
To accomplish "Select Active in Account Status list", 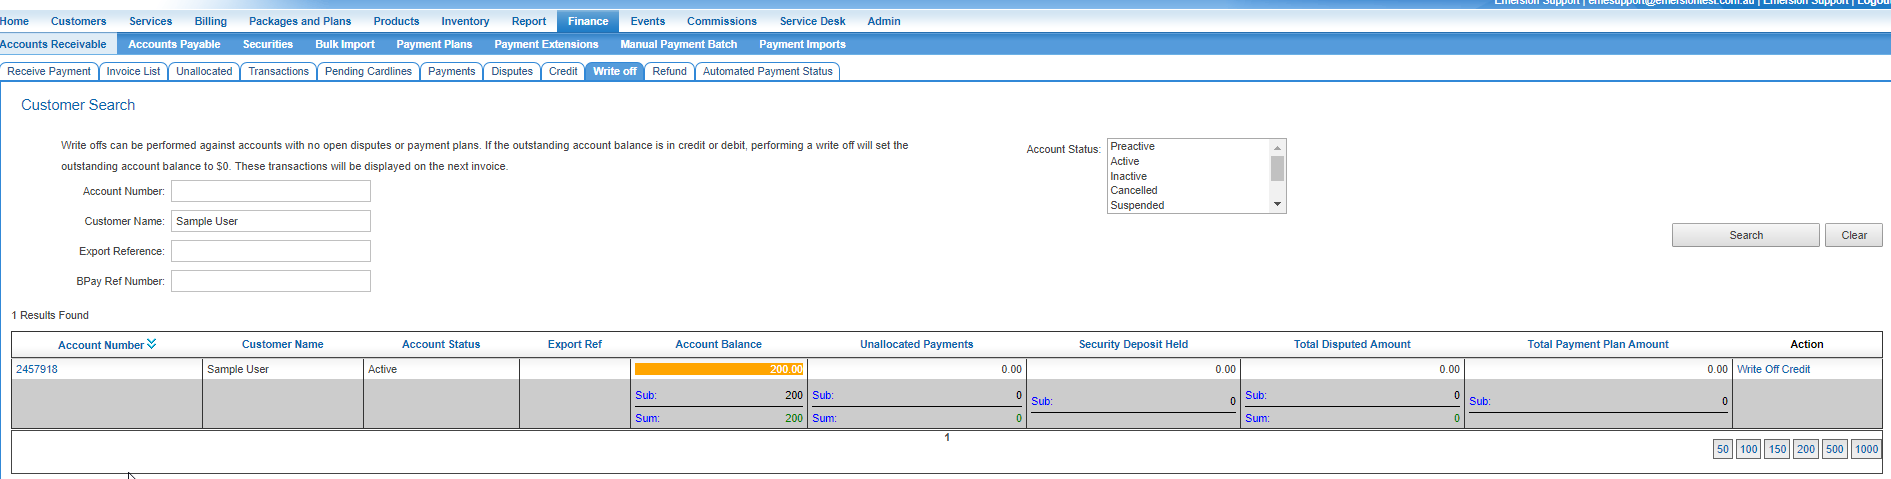I will click(x=1124, y=161).
